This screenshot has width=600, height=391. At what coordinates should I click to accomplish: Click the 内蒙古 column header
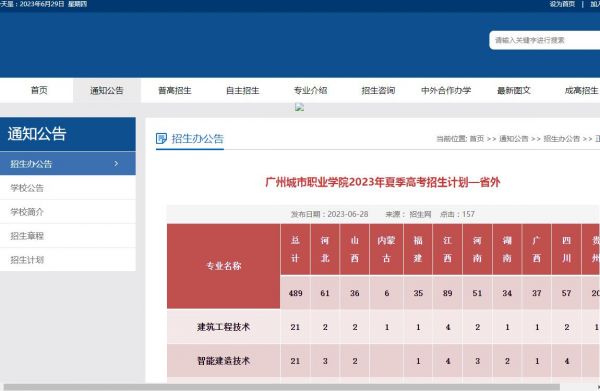(x=386, y=249)
